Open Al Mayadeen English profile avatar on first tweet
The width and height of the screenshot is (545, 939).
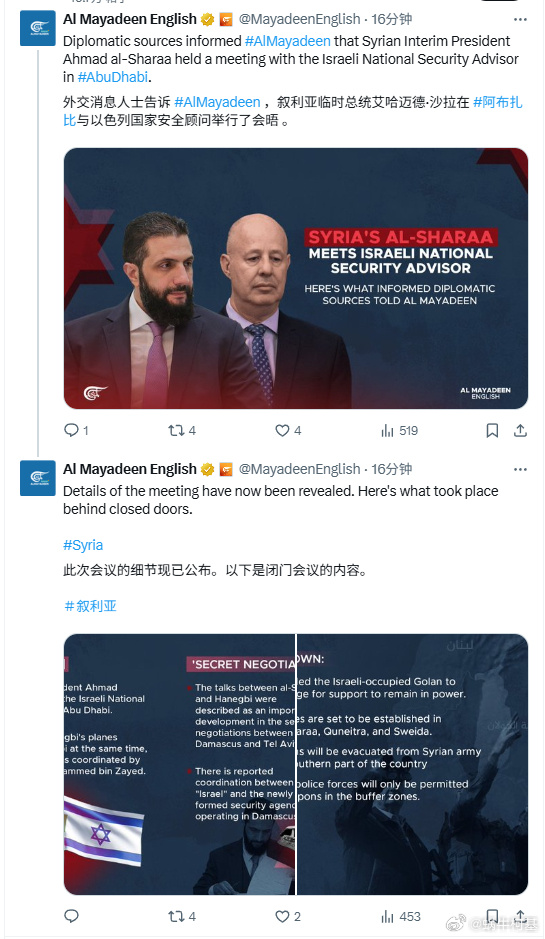click(38, 28)
